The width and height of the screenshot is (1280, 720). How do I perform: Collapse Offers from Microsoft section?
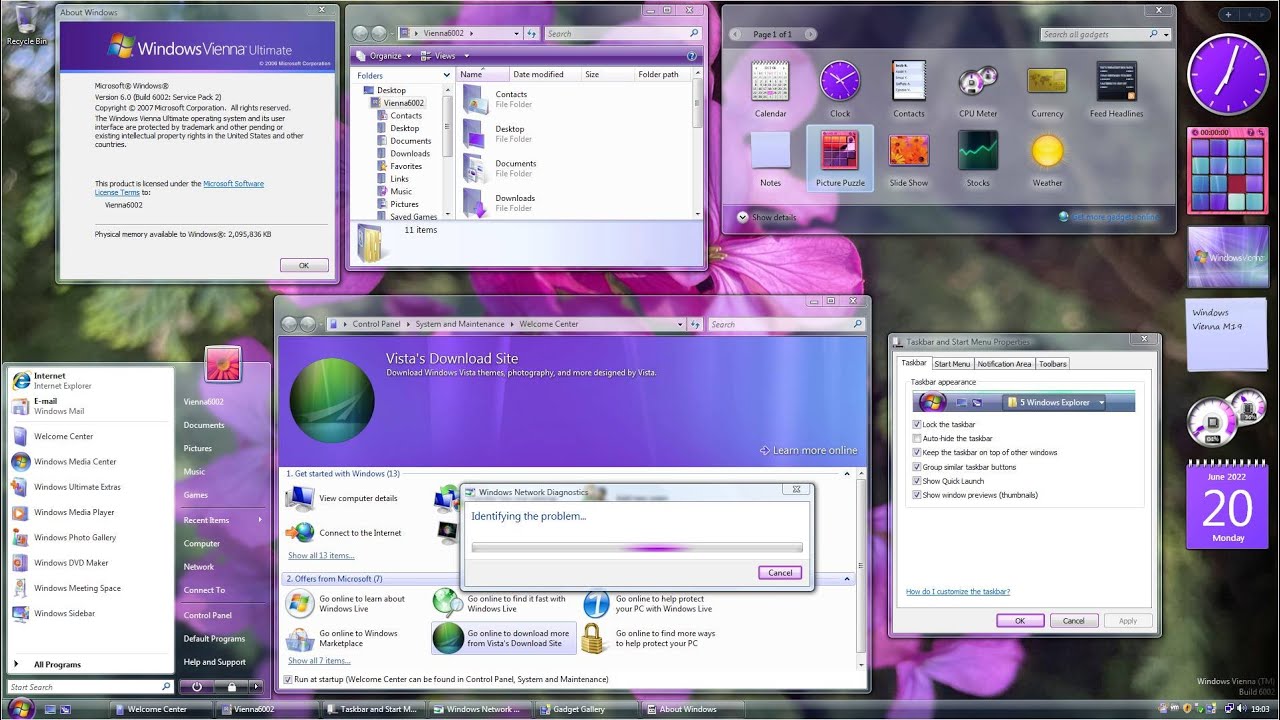coord(847,579)
